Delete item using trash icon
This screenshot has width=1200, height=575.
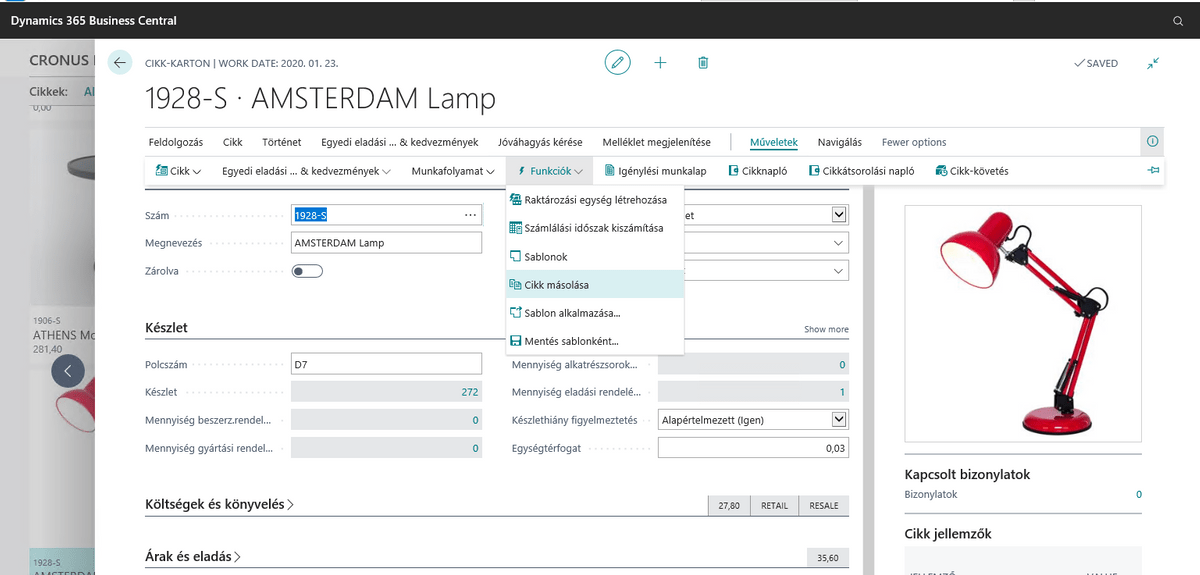(x=703, y=63)
